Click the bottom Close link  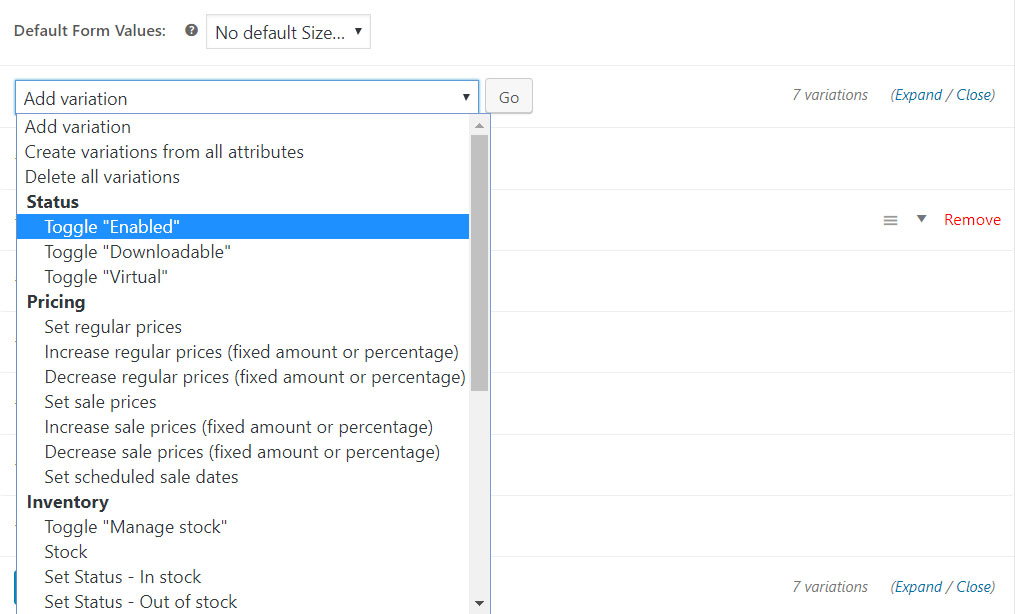pyautogui.click(x=974, y=587)
